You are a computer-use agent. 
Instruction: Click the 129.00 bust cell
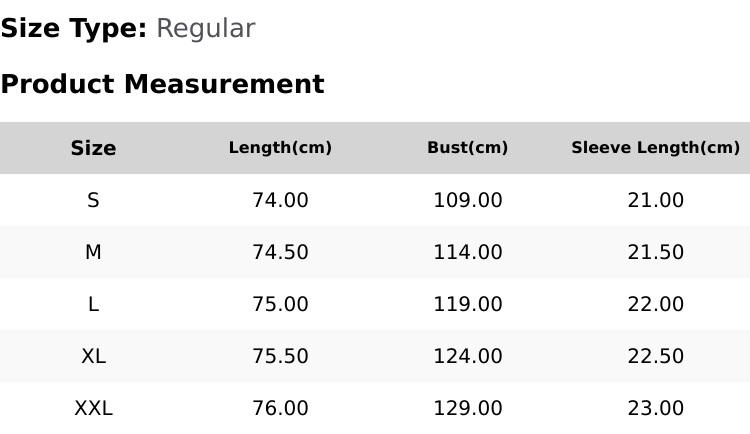coord(467,408)
